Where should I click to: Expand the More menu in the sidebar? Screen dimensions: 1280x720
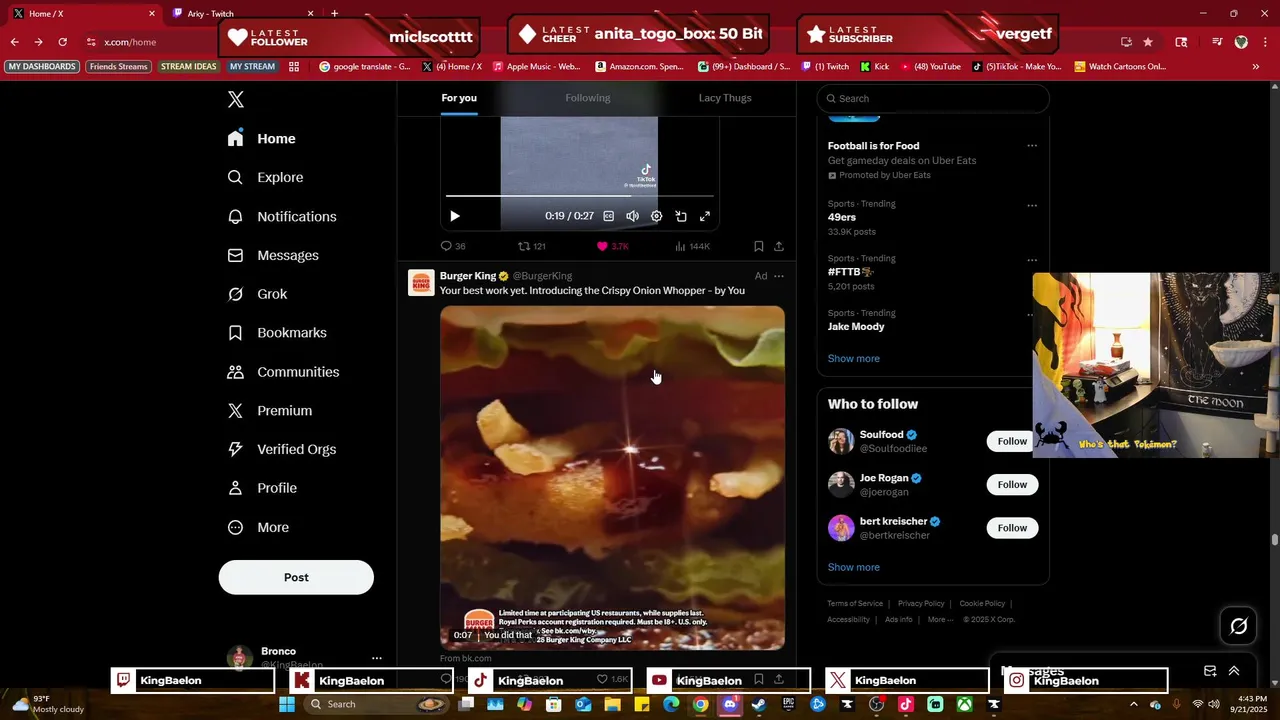coord(258,527)
